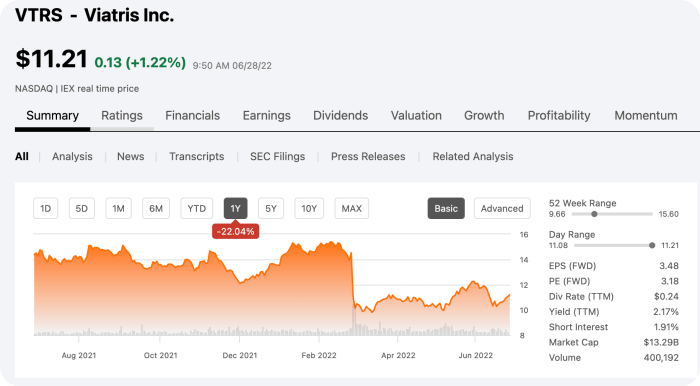
Task: Click the EPS (FWD) label
Action: (572, 266)
